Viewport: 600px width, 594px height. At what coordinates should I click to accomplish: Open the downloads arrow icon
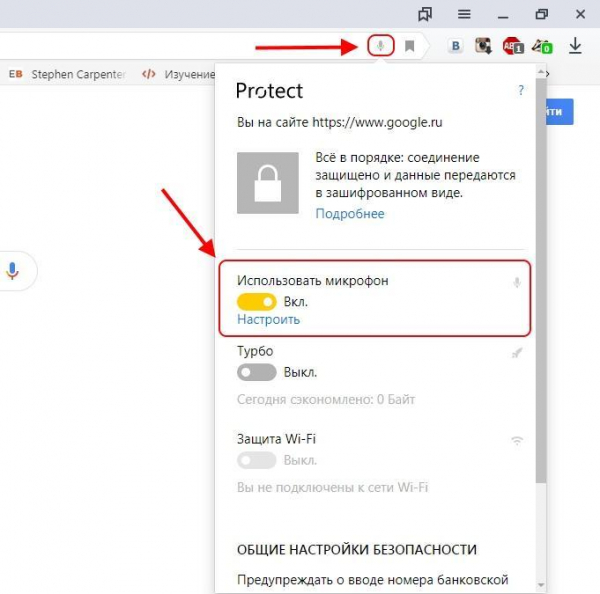point(575,46)
